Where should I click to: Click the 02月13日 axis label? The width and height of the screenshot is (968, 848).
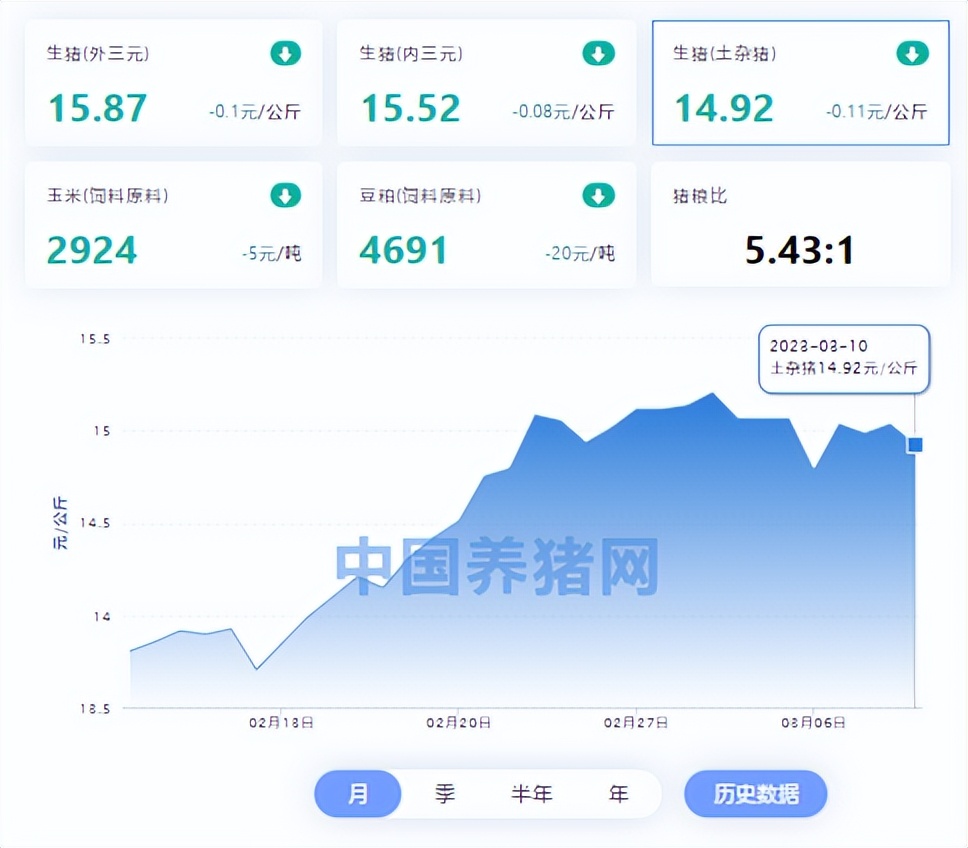click(x=281, y=723)
